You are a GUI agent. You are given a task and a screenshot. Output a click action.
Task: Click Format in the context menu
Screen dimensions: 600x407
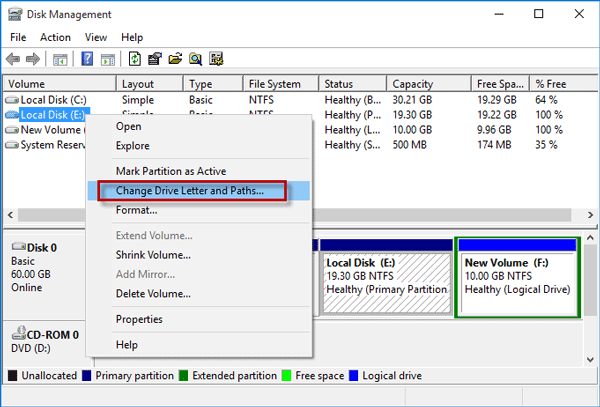[x=136, y=211]
